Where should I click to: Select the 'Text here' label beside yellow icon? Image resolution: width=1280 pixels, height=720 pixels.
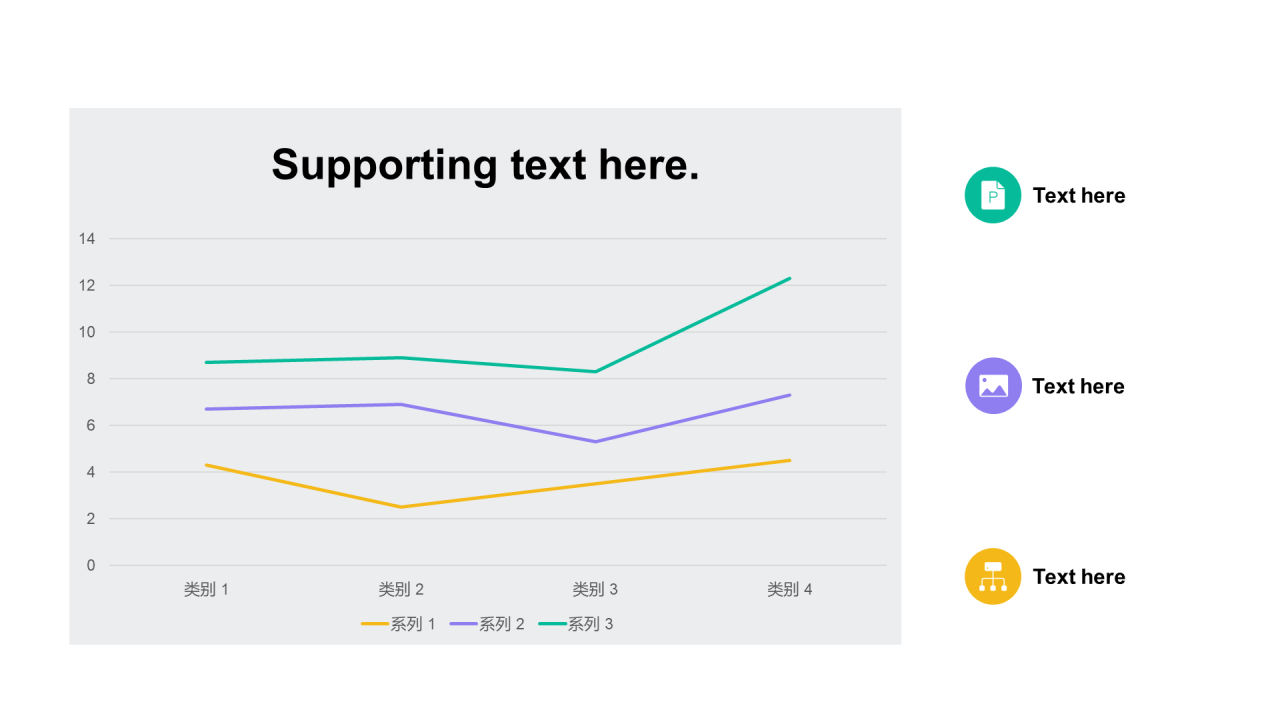[x=1079, y=577]
